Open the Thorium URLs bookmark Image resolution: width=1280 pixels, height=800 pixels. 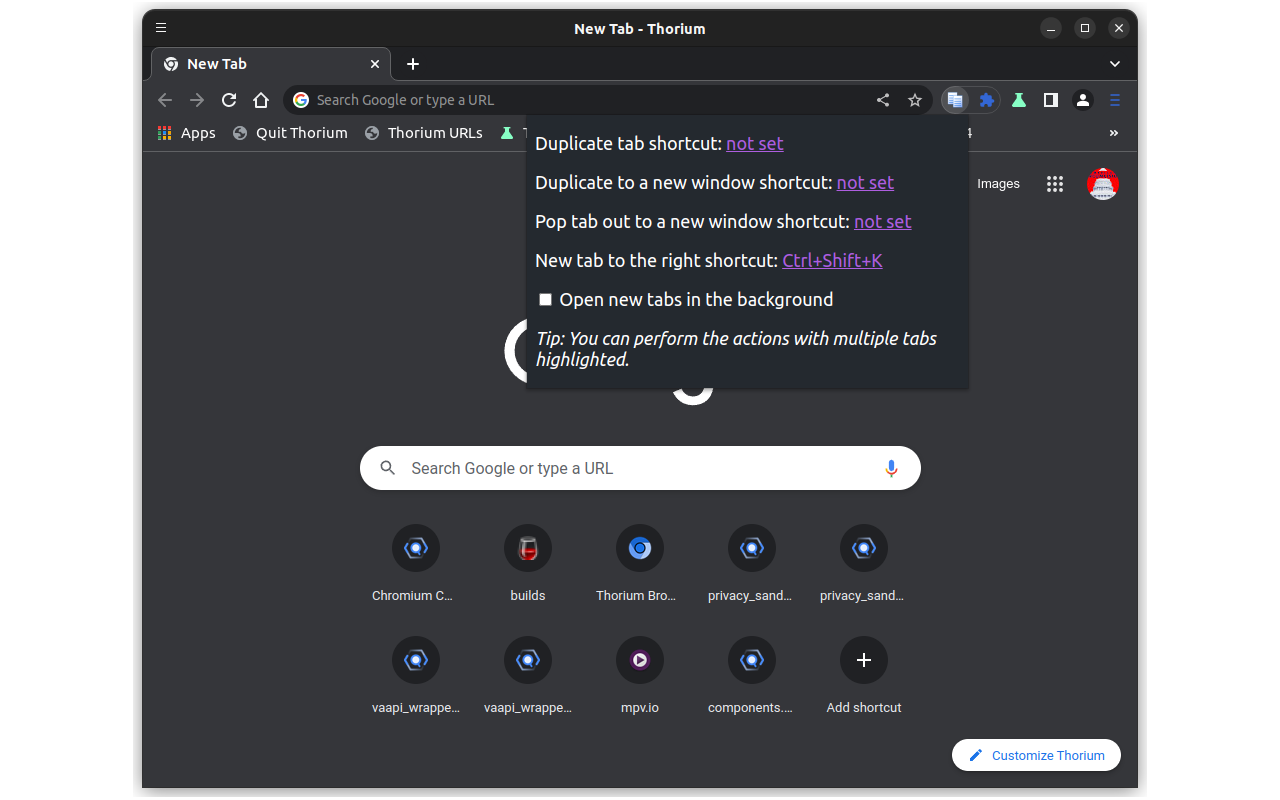click(424, 133)
